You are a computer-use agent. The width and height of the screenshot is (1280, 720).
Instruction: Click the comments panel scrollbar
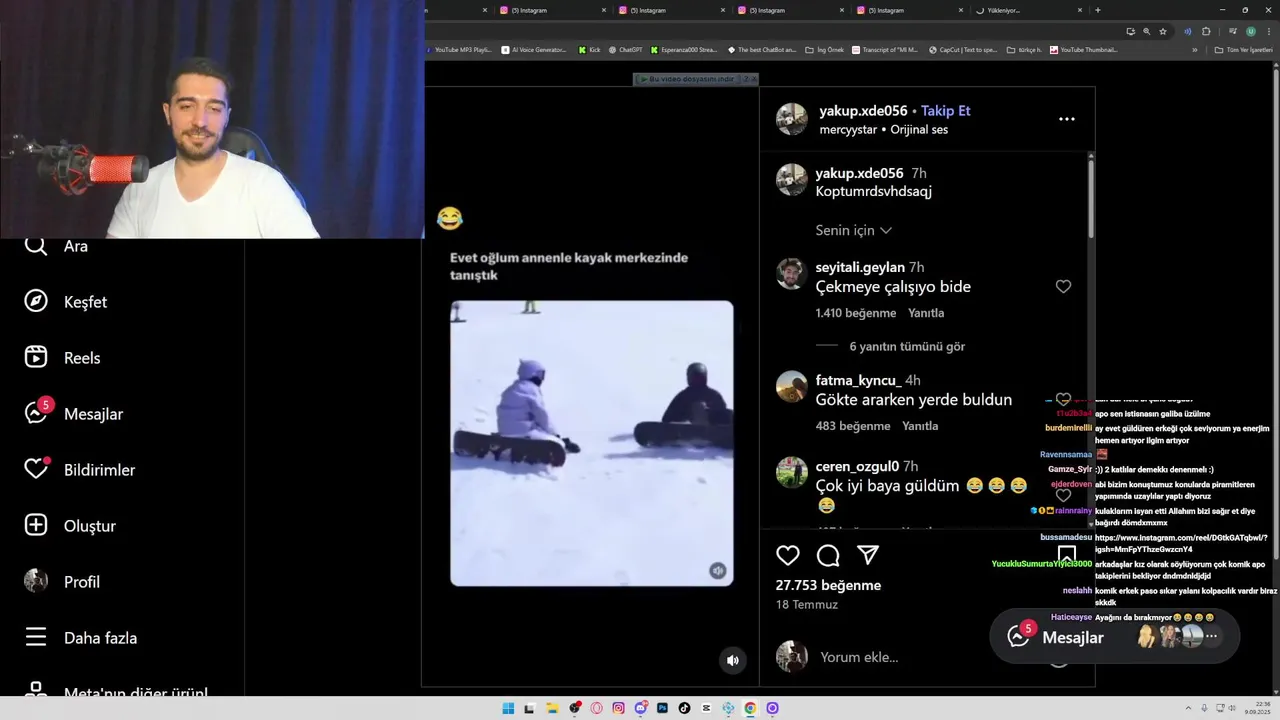[1090, 200]
